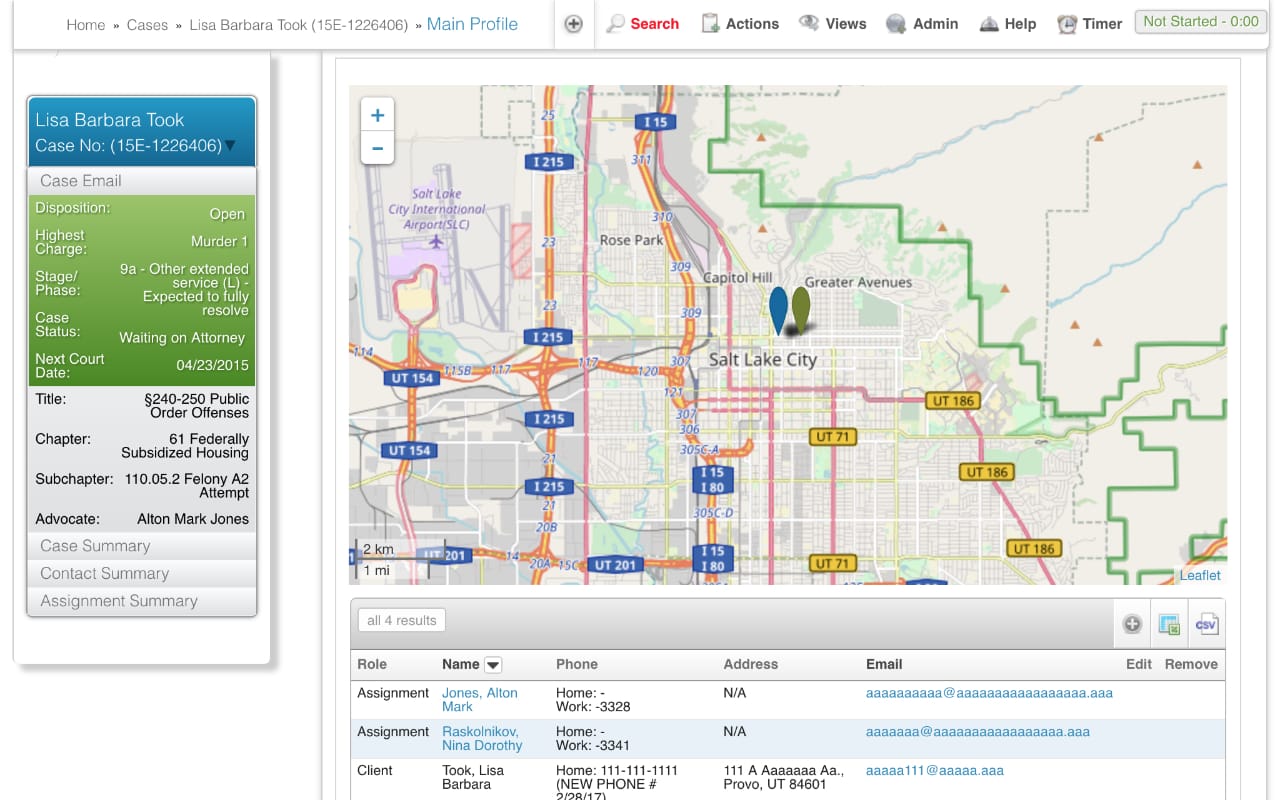Viewport: 1280px width, 800px height.
Task: Expand the case header dropdown arrow
Action: click(231, 146)
